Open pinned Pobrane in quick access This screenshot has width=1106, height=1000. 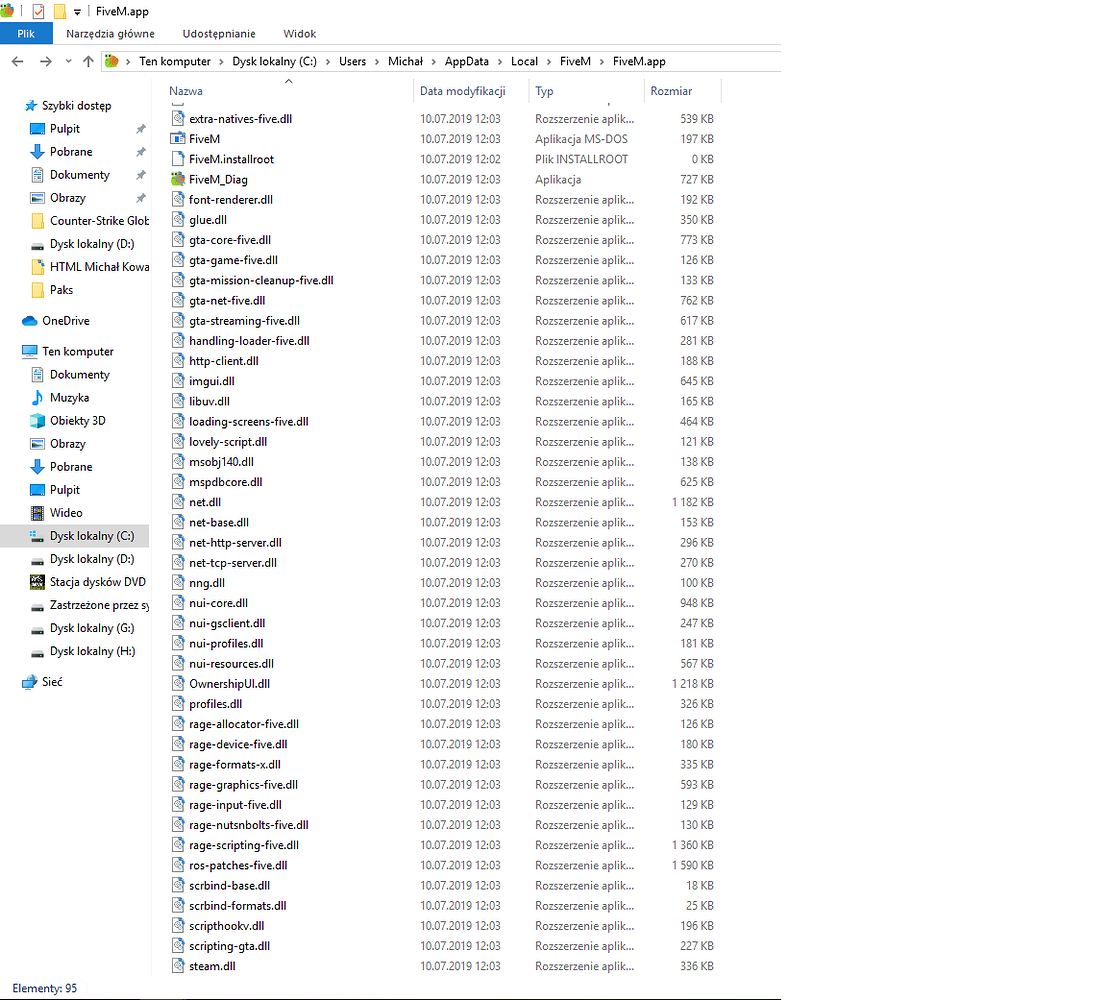tap(71, 152)
